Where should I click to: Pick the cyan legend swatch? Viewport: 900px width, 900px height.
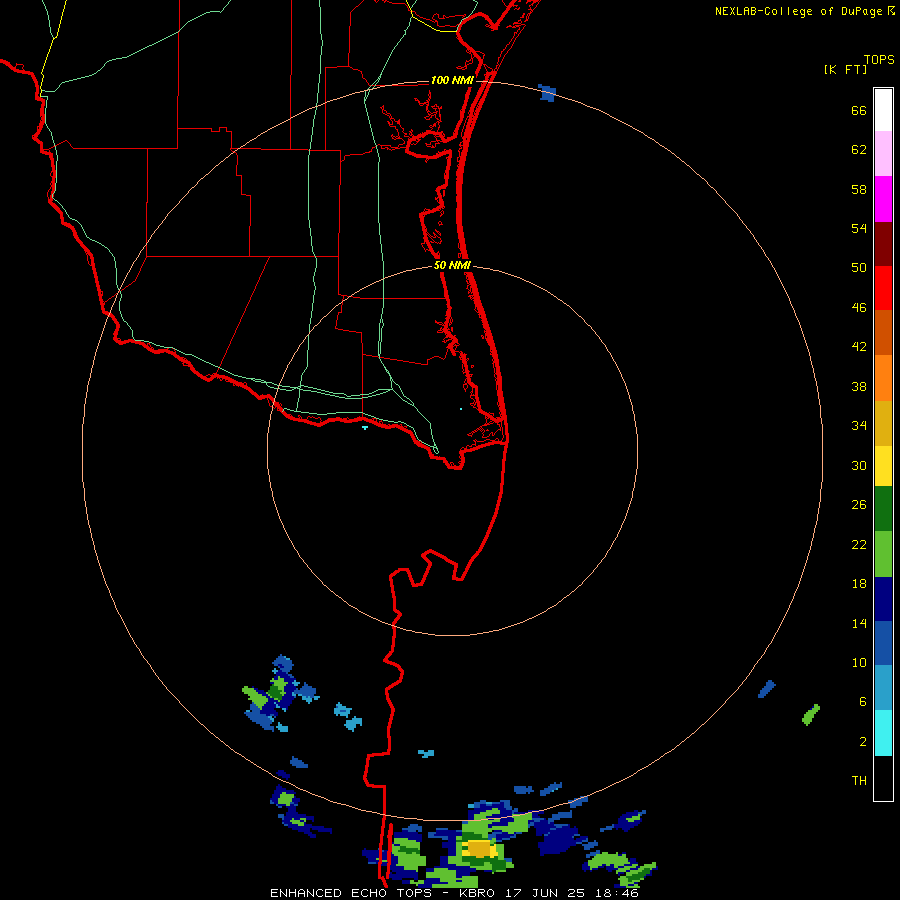click(x=883, y=733)
